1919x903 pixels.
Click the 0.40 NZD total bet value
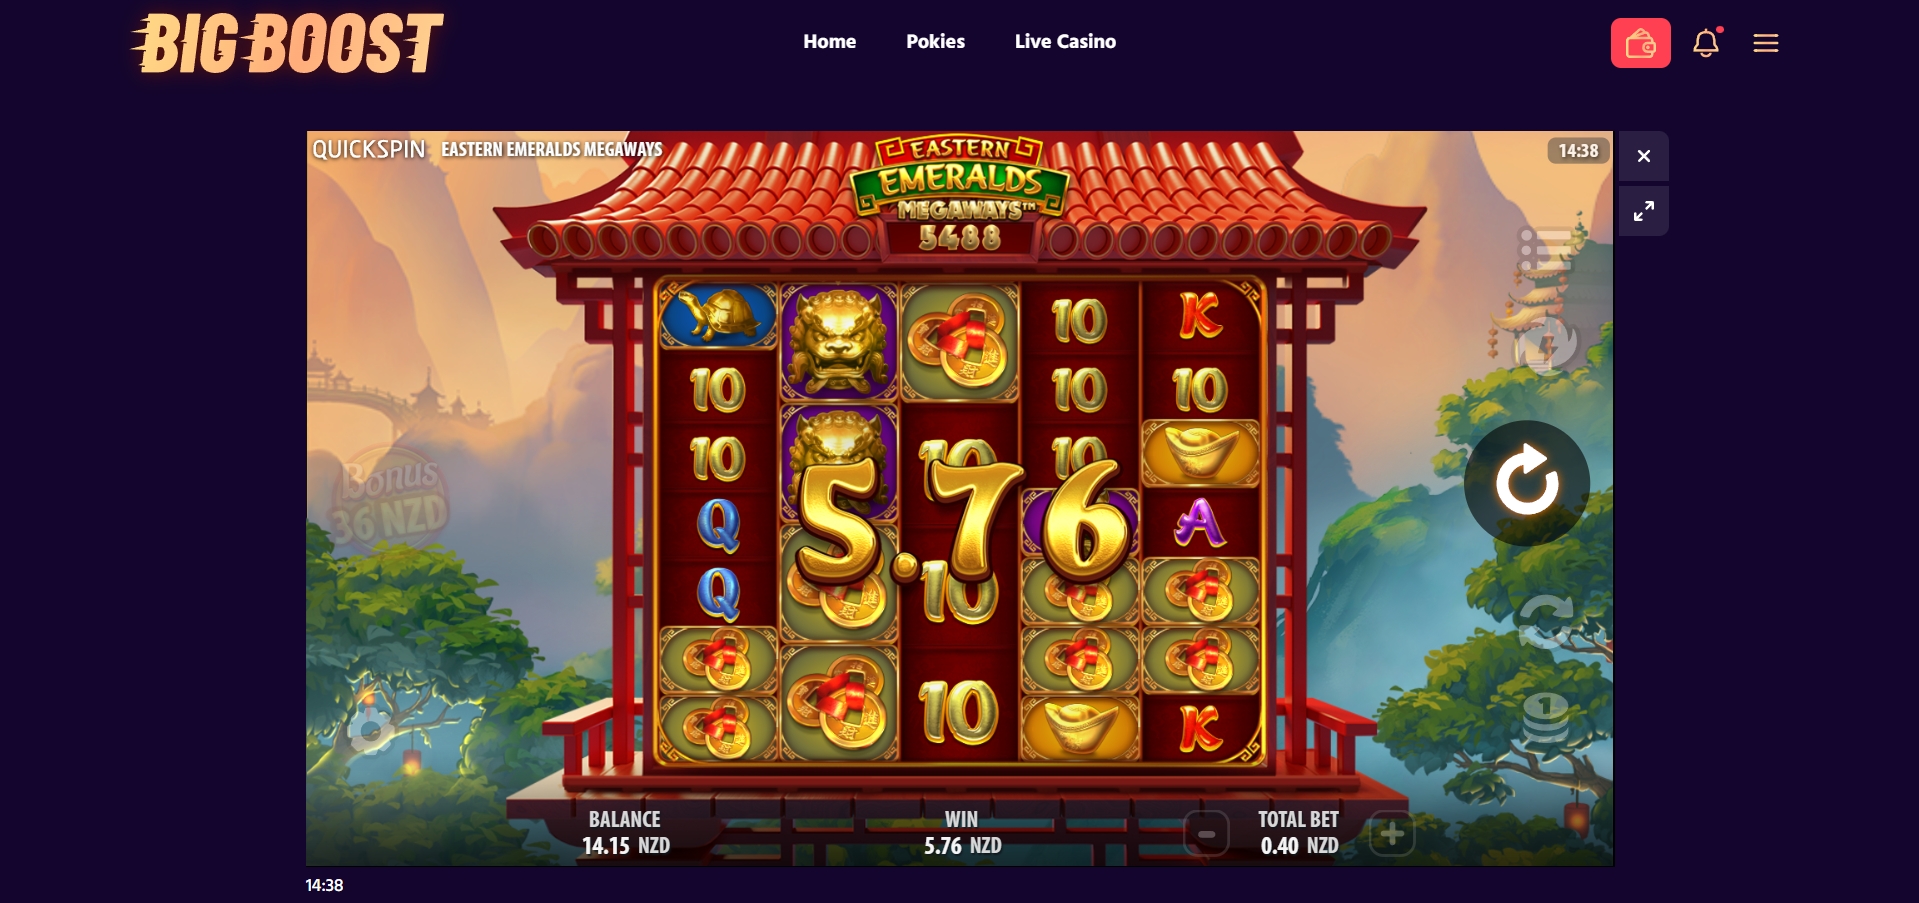tap(1299, 846)
